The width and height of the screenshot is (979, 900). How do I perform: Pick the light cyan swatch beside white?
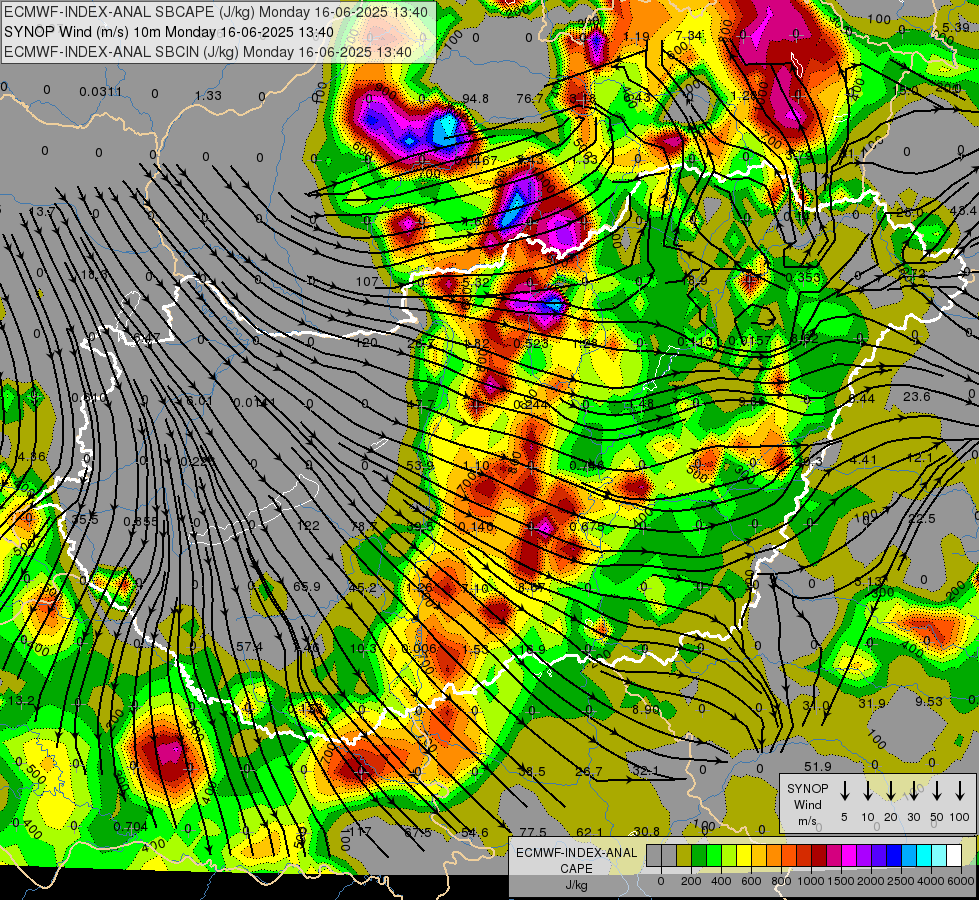coord(938,856)
